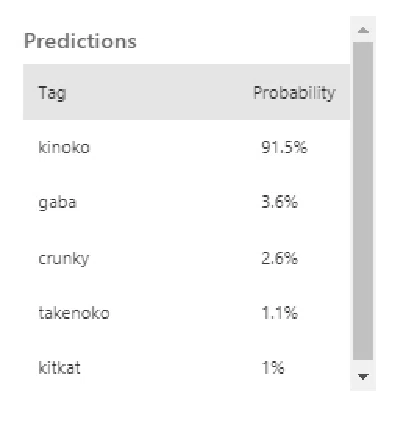Click the kitkat tag entry

[x=59, y=368]
